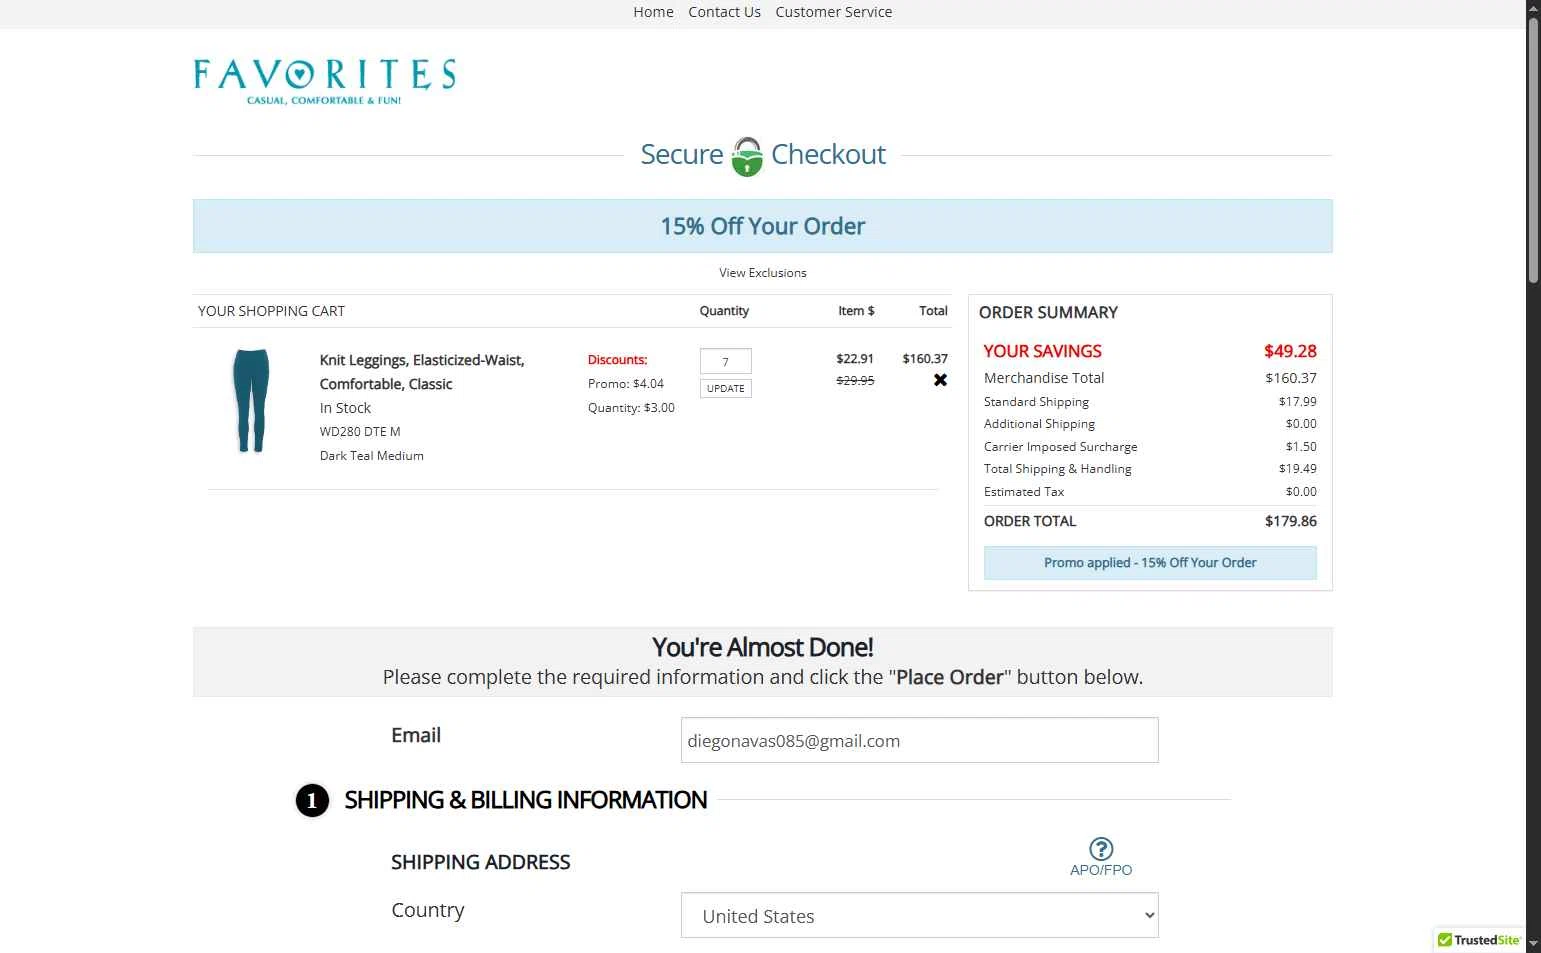Click the Quantity: $3.00 discount text
1541x953 pixels.
click(631, 408)
